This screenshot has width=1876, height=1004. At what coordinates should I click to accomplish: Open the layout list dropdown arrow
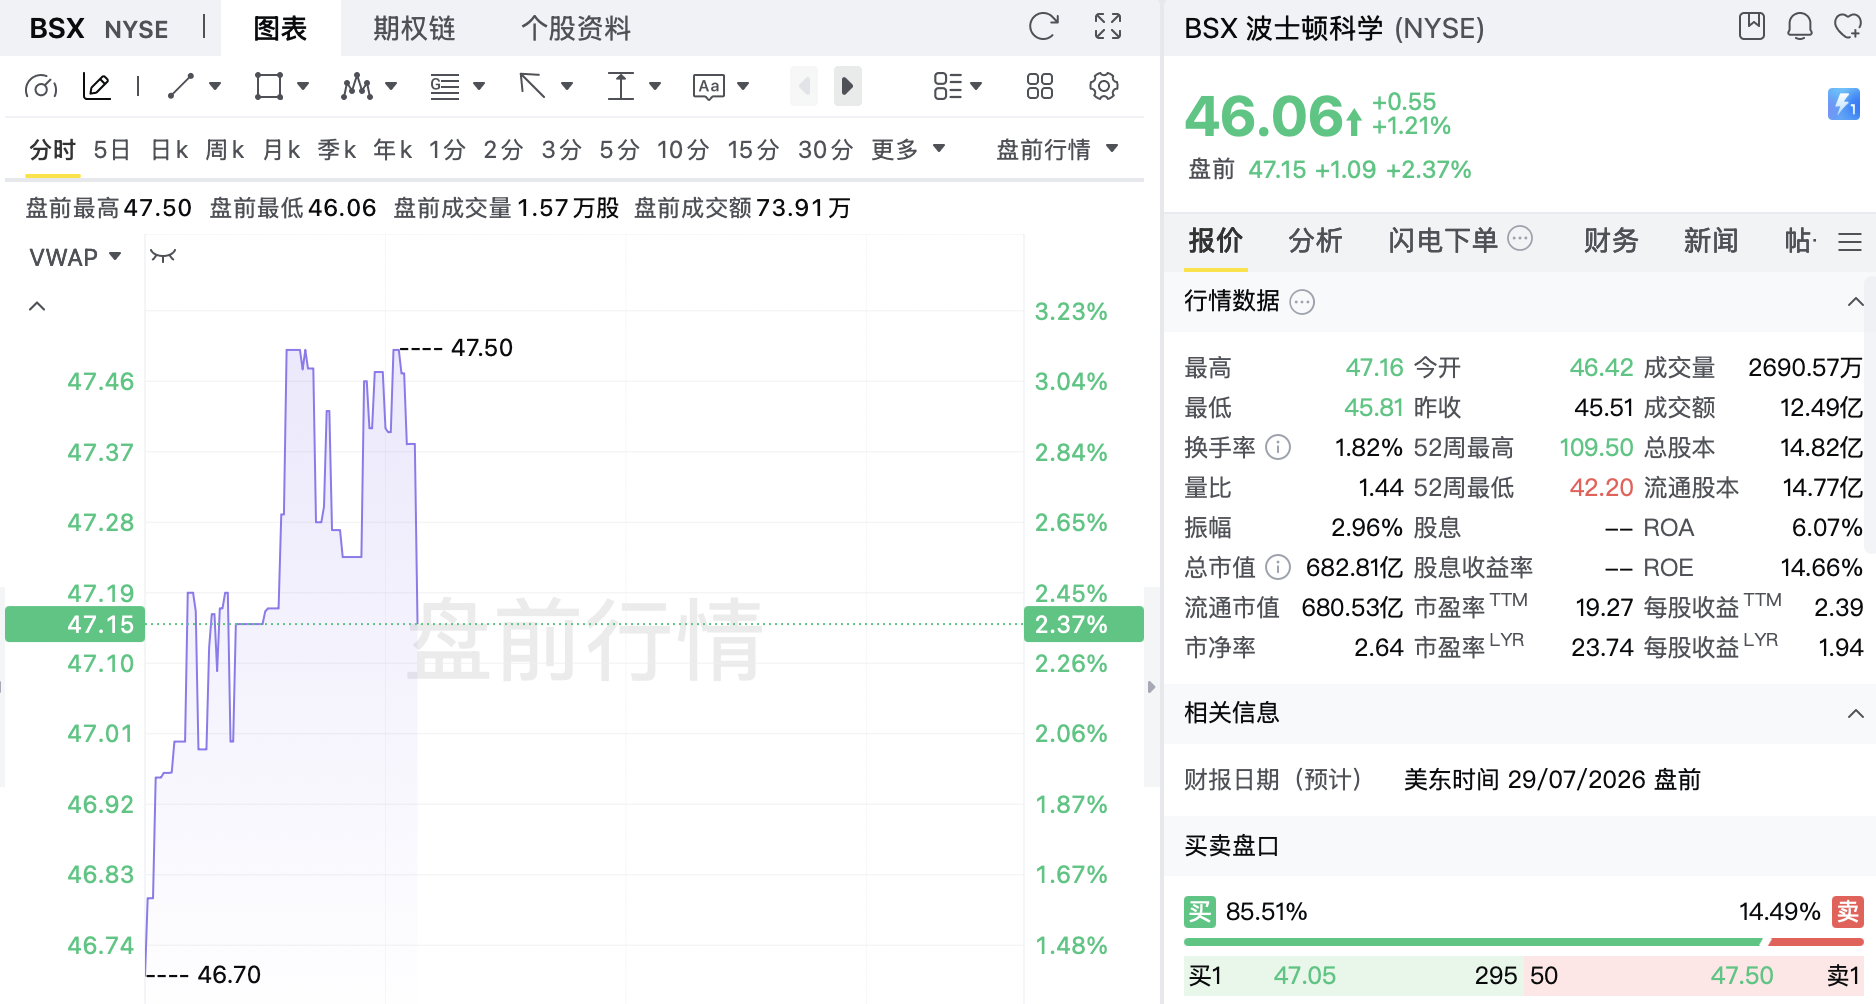(976, 86)
